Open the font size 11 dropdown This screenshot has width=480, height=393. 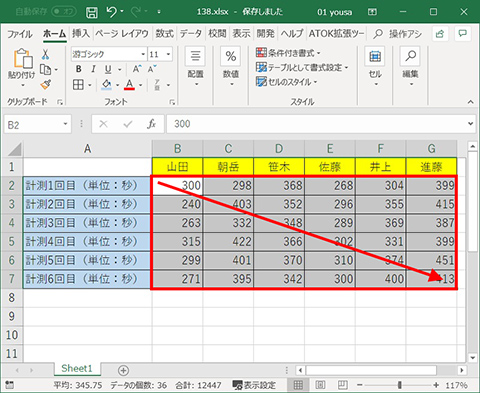(x=168, y=54)
